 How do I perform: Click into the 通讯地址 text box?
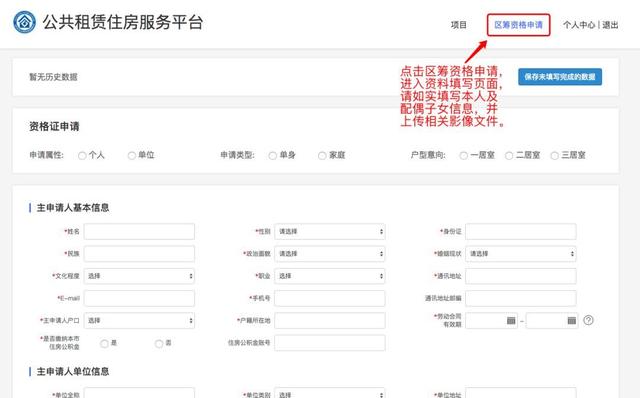tap(521, 276)
